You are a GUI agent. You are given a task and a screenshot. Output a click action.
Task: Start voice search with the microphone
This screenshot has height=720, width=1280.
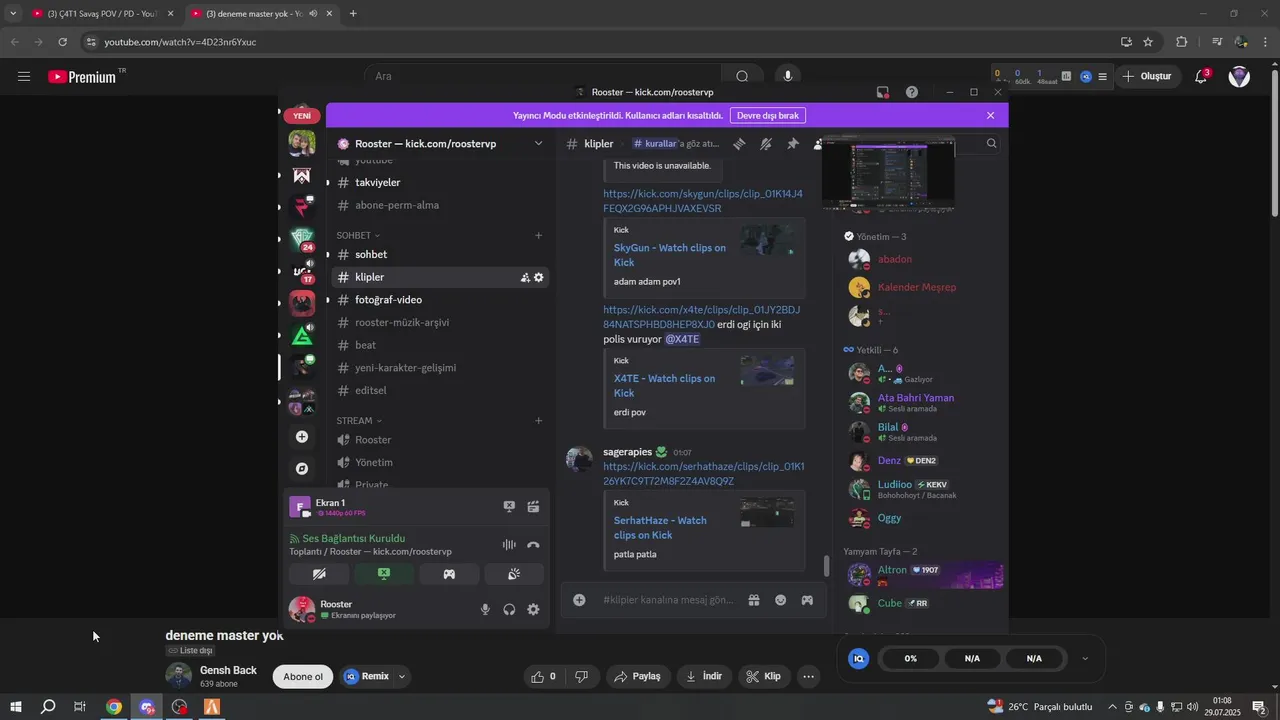(x=788, y=76)
